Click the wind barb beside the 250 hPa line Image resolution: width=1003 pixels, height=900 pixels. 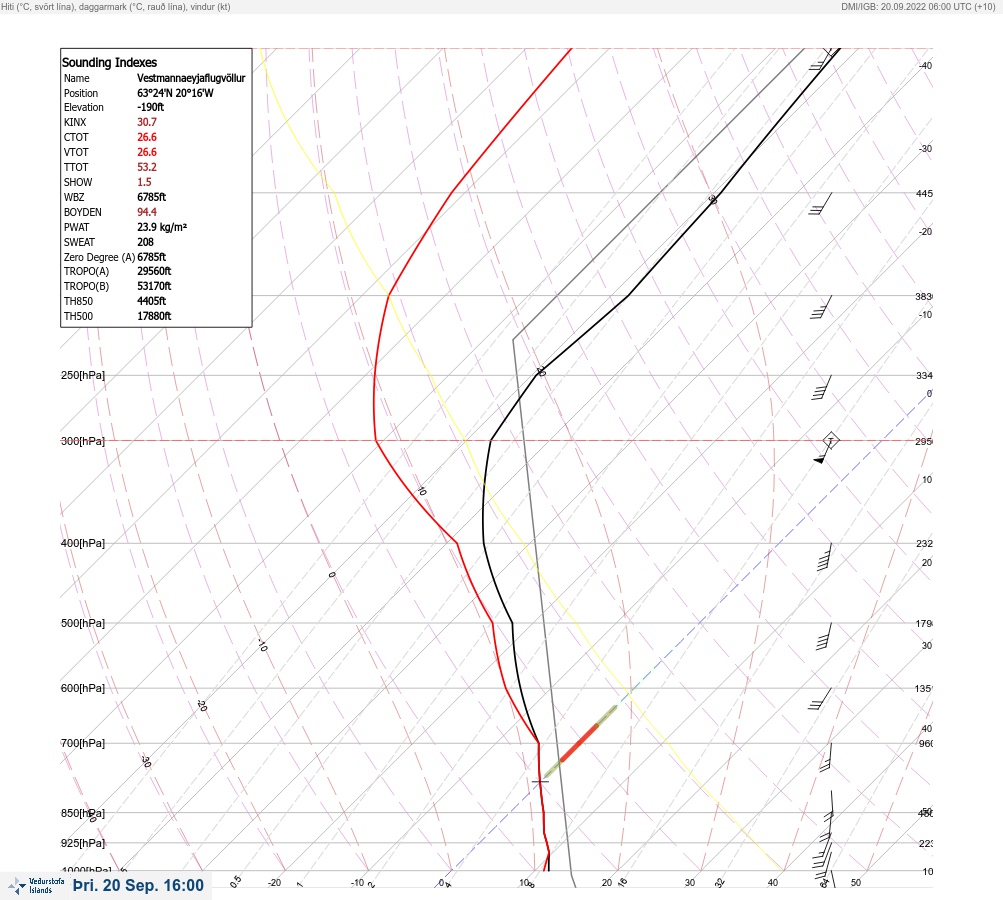point(822,387)
